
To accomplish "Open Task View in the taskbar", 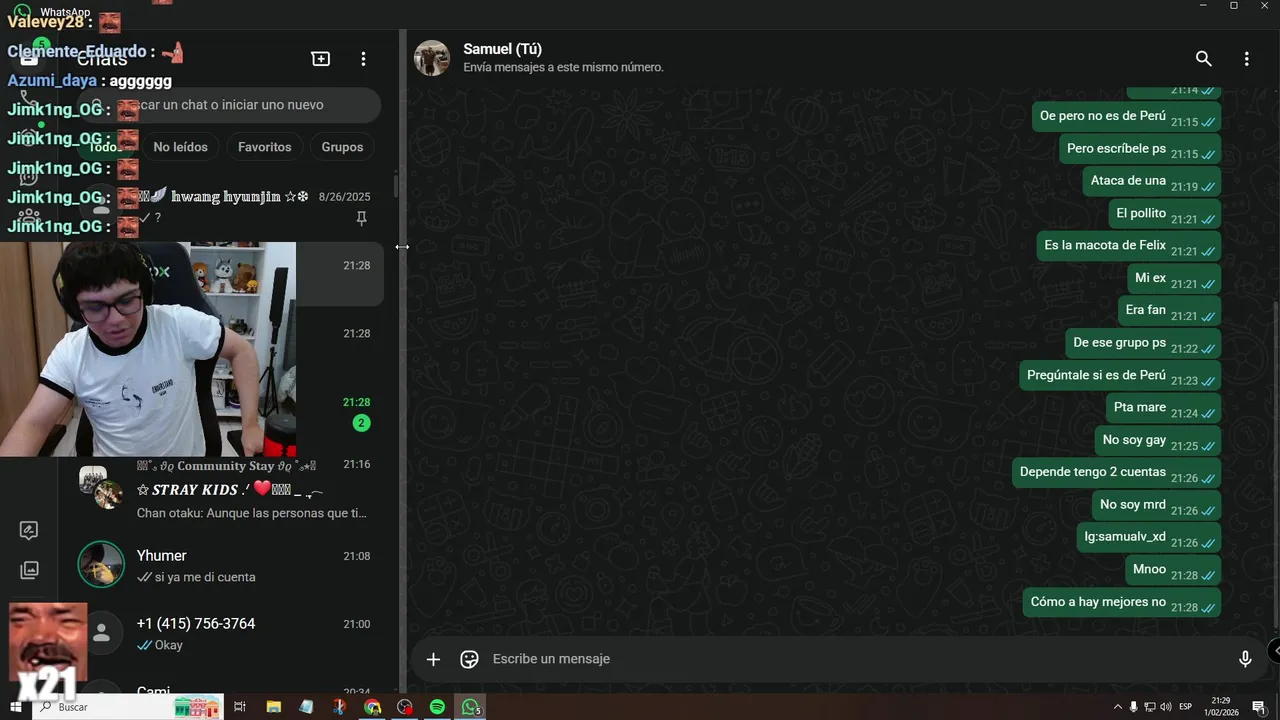I will point(240,707).
